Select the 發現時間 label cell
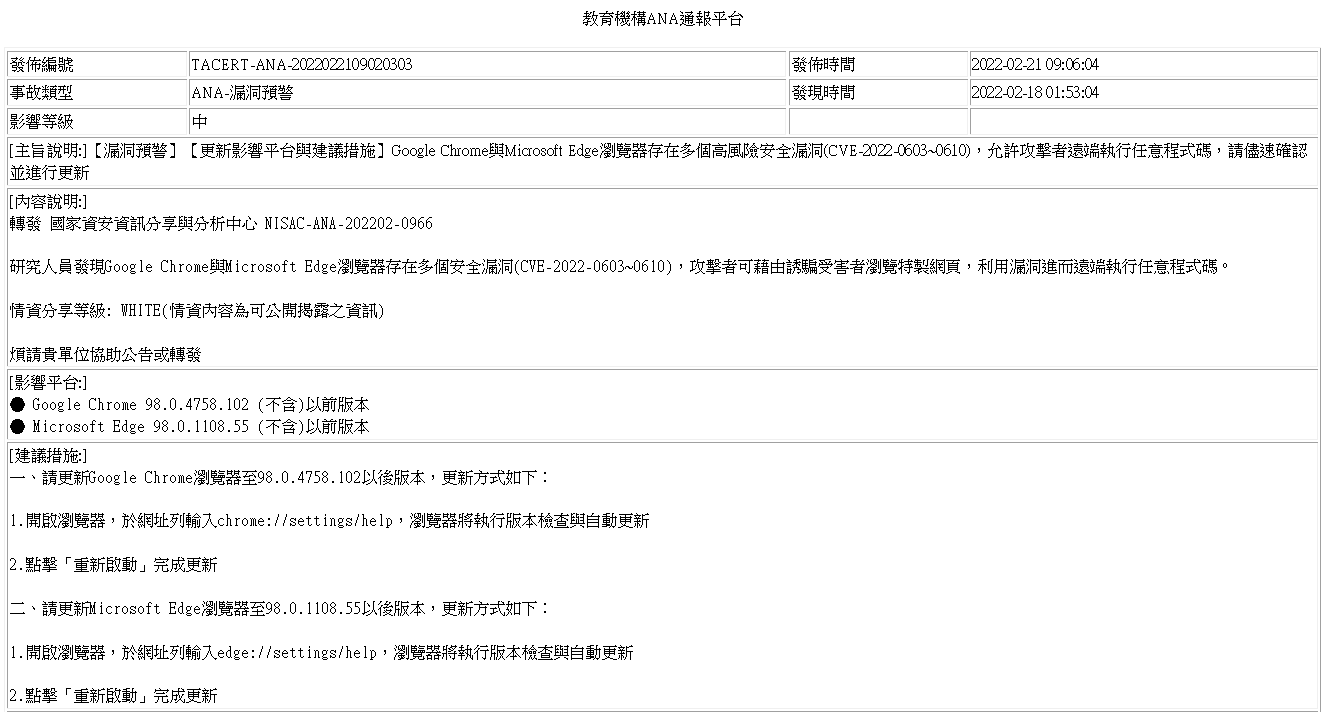Screen dimensions: 1332x712 click(x=878, y=93)
